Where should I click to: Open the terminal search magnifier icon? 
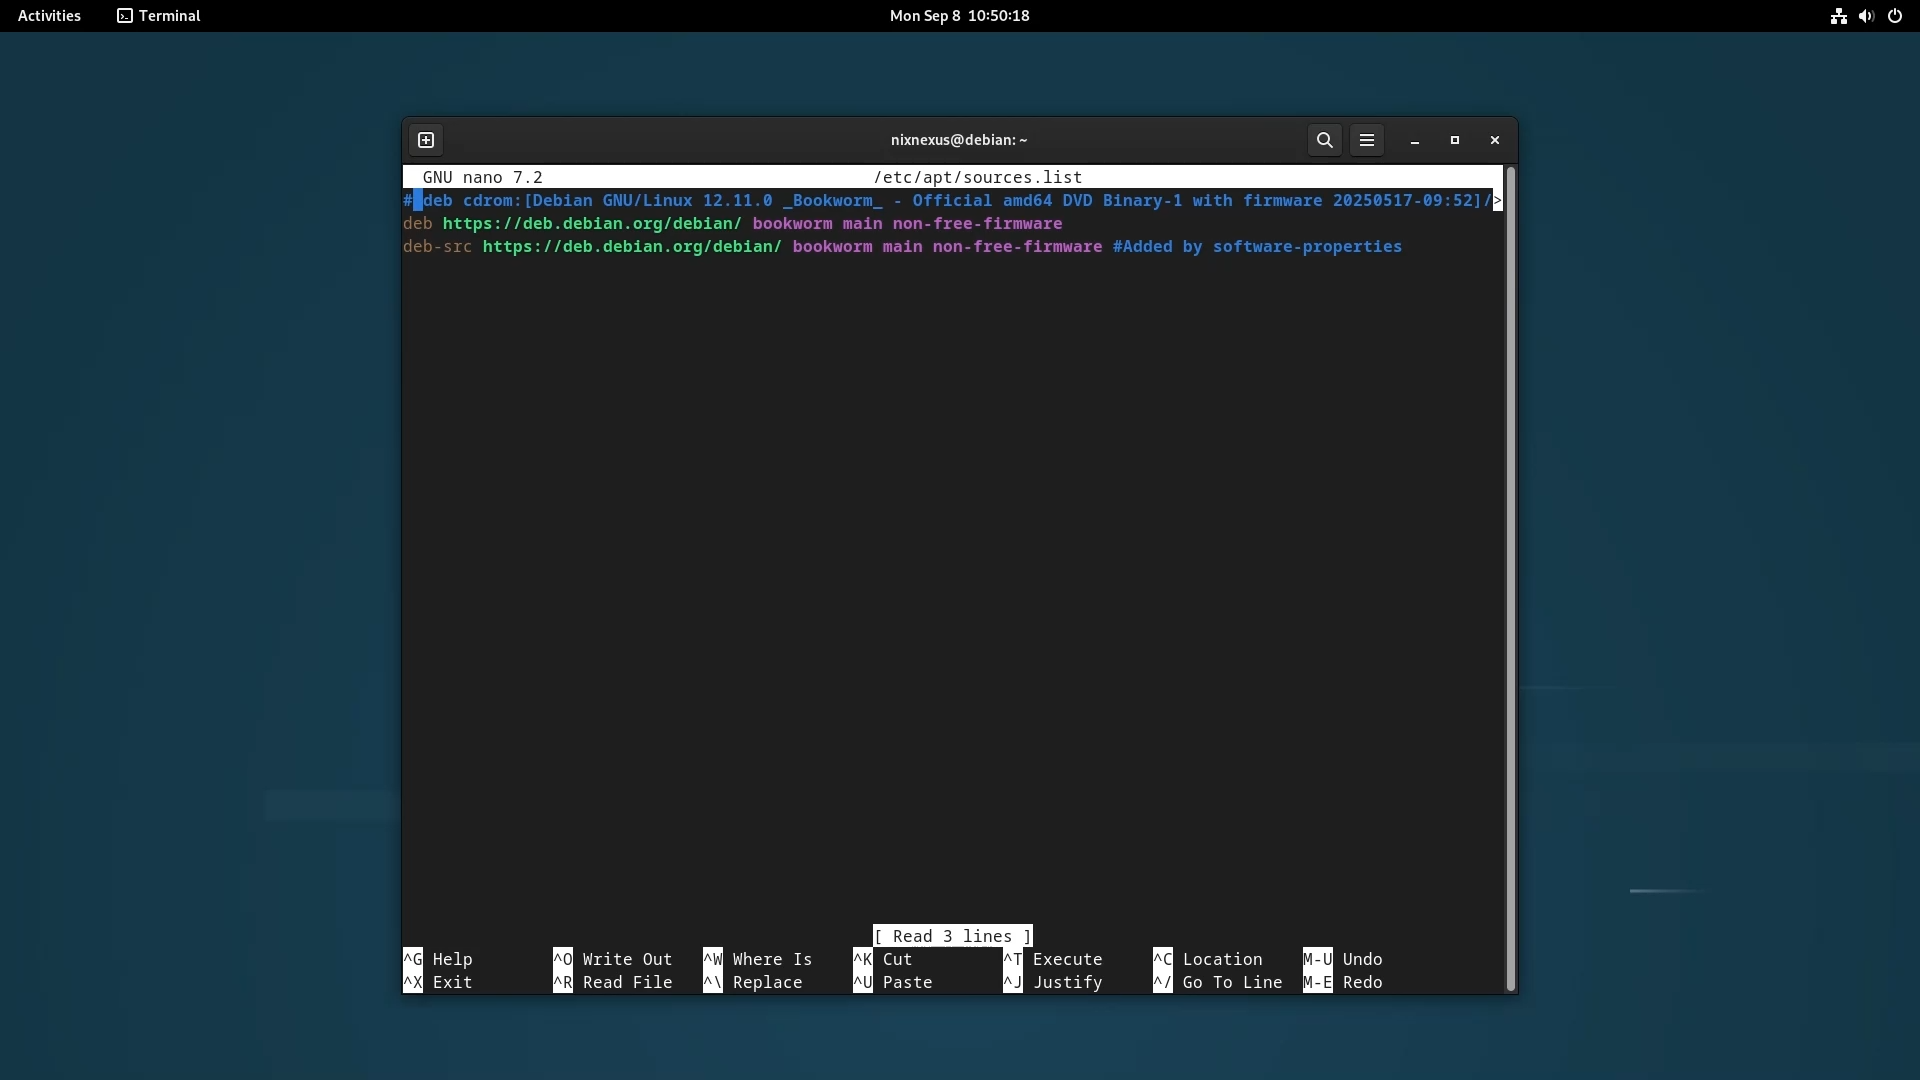[x=1324, y=140]
